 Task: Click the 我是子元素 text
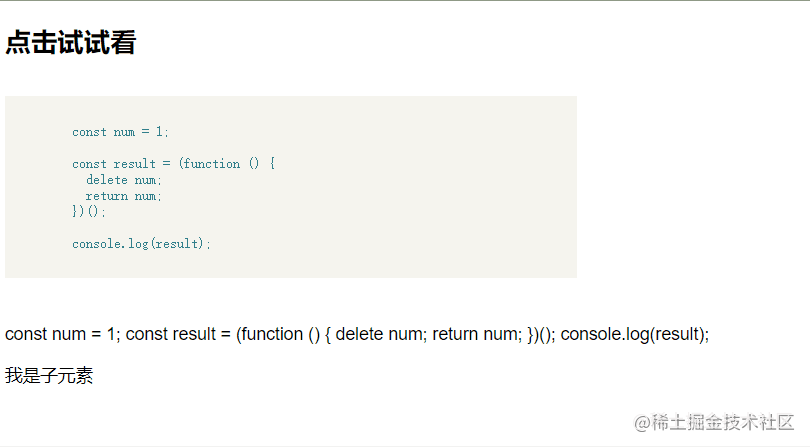click(x=49, y=376)
